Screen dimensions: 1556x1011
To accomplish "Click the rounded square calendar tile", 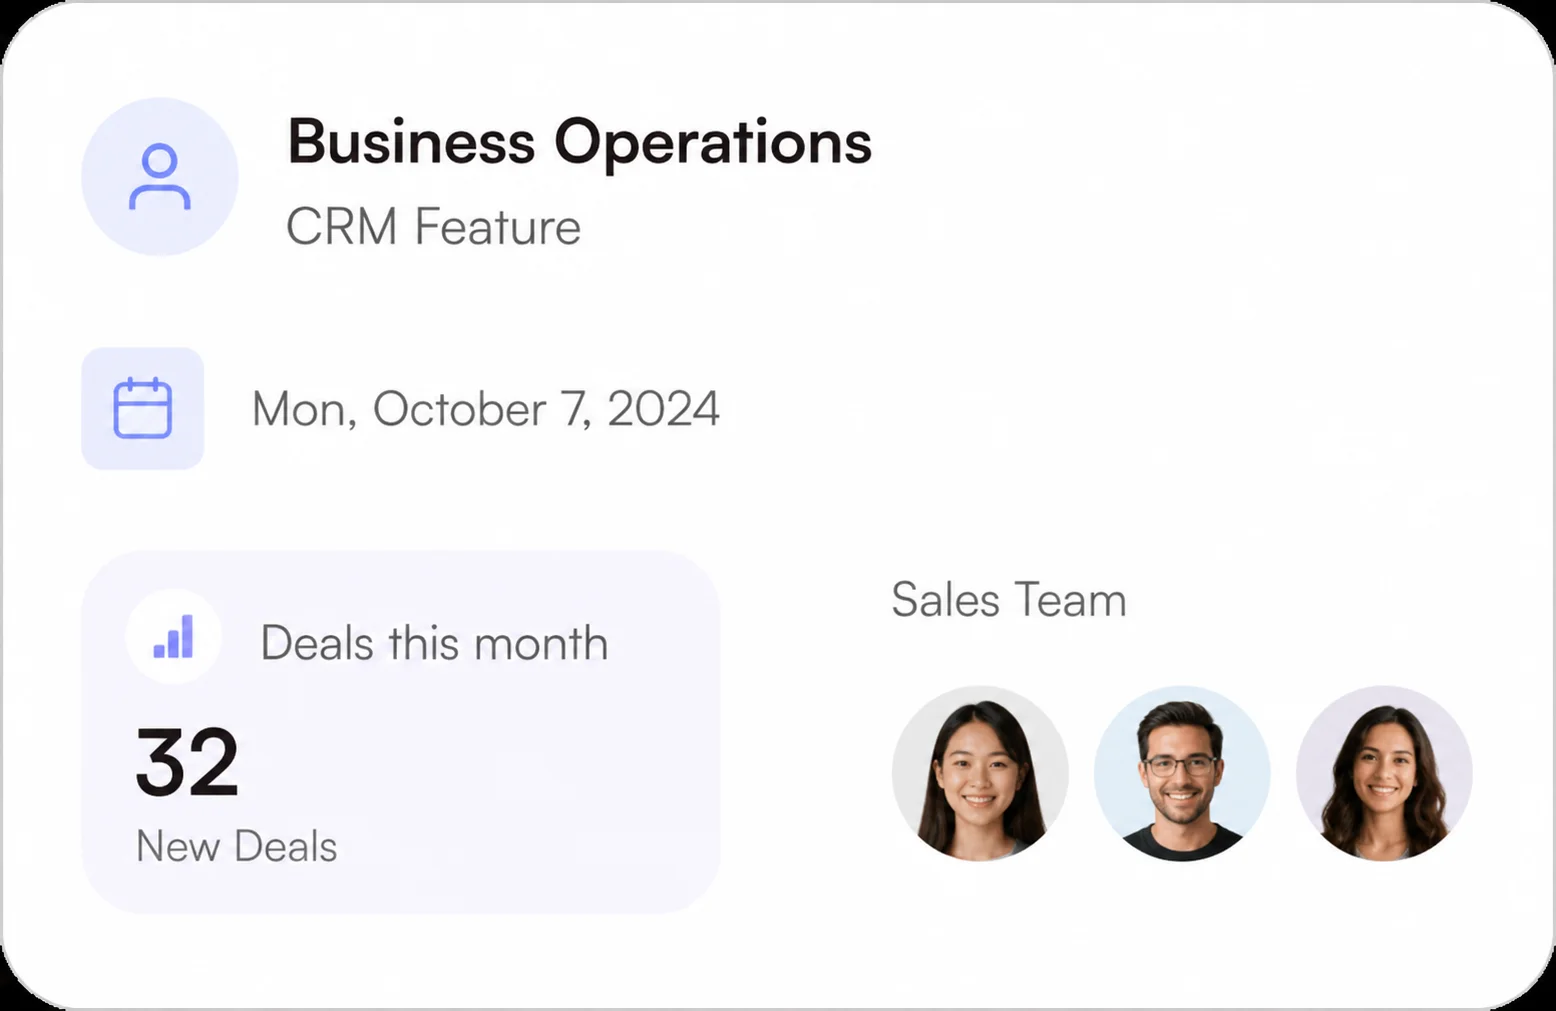I will click(143, 408).
